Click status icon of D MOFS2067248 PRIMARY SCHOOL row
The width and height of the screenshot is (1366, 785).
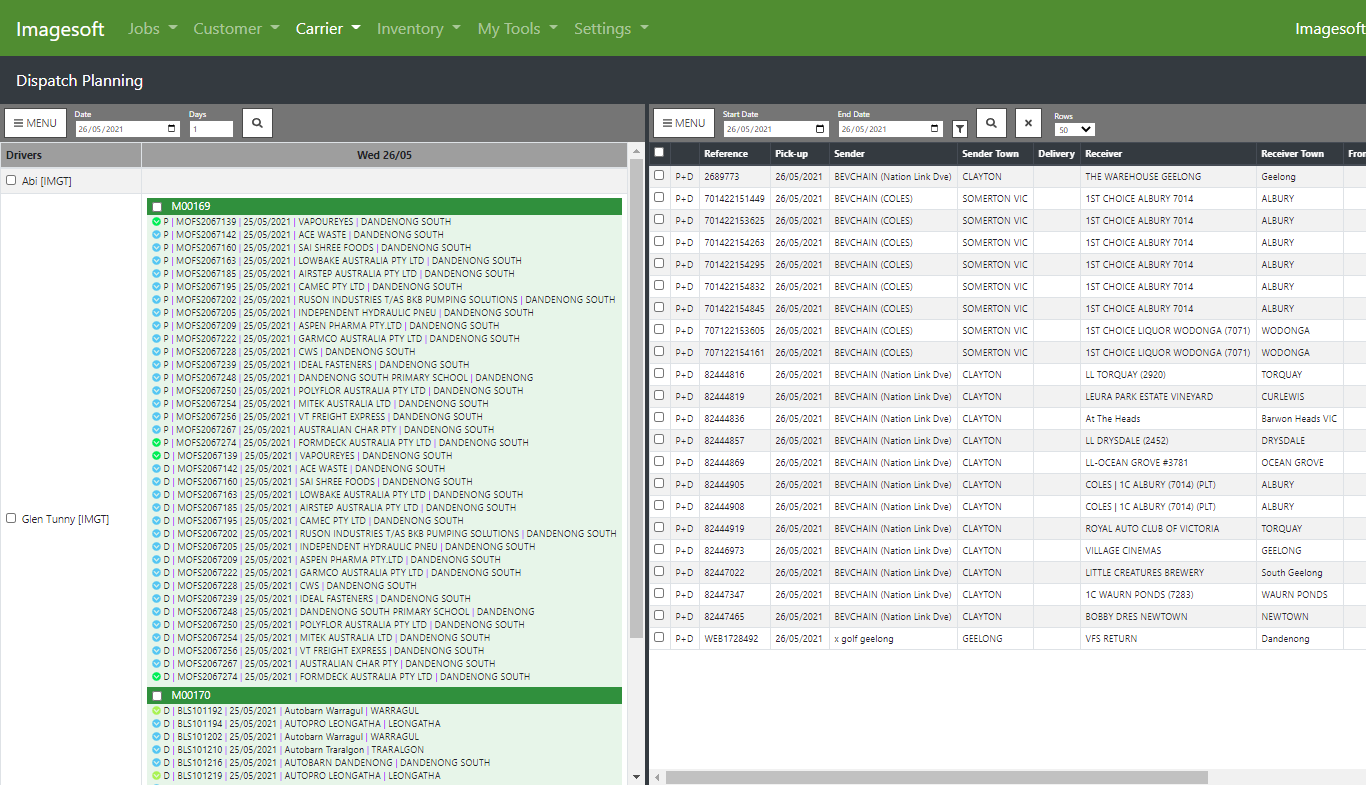pos(157,611)
